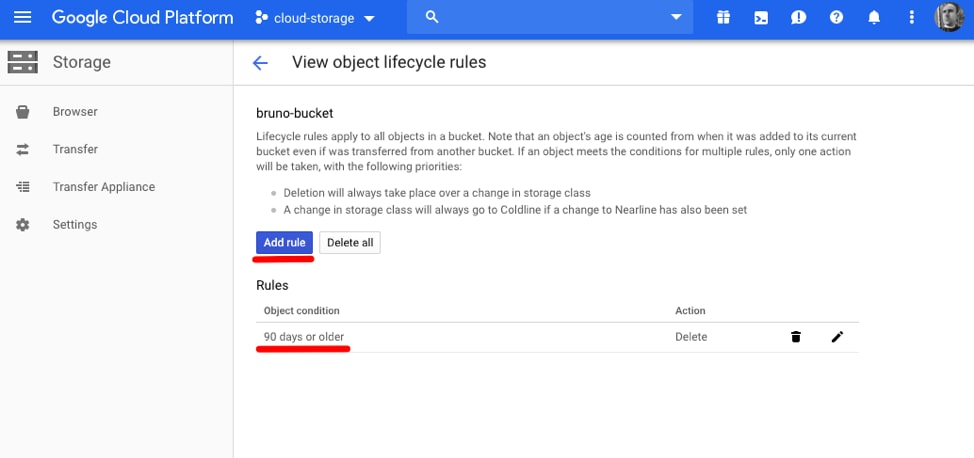Go back using the left arrow
Screen dimensions: 974x458
[x=260, y=63]
